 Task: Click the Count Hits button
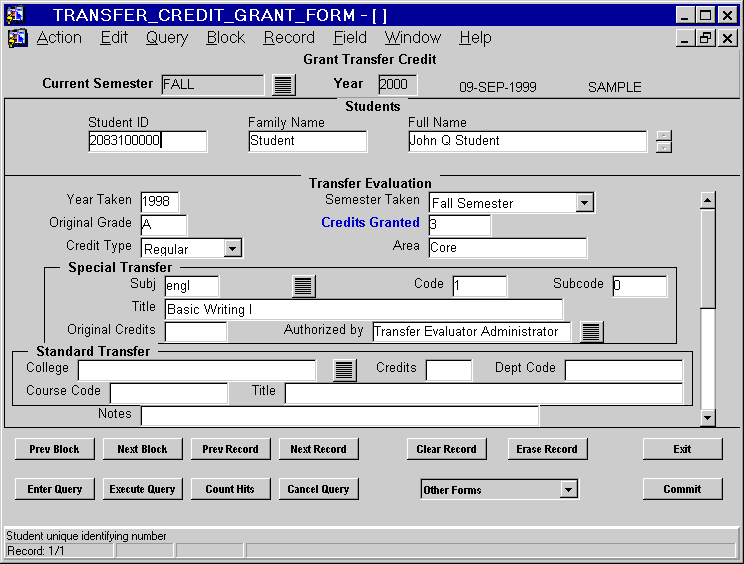pyautogui.click(x=231, y=489)
